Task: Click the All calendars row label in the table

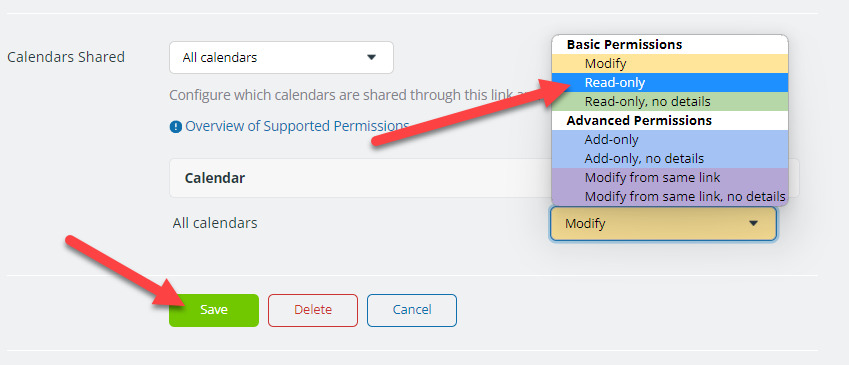Action: 215,223
